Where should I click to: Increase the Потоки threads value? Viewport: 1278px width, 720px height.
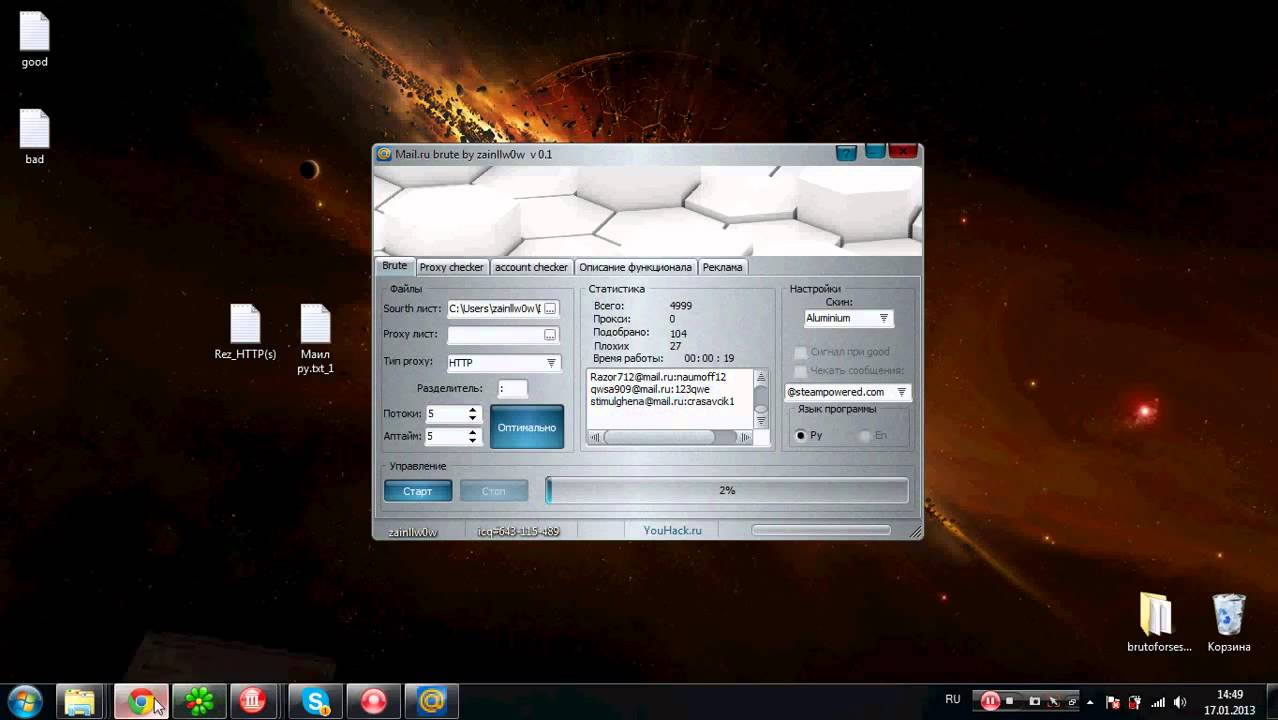point(473,410)
